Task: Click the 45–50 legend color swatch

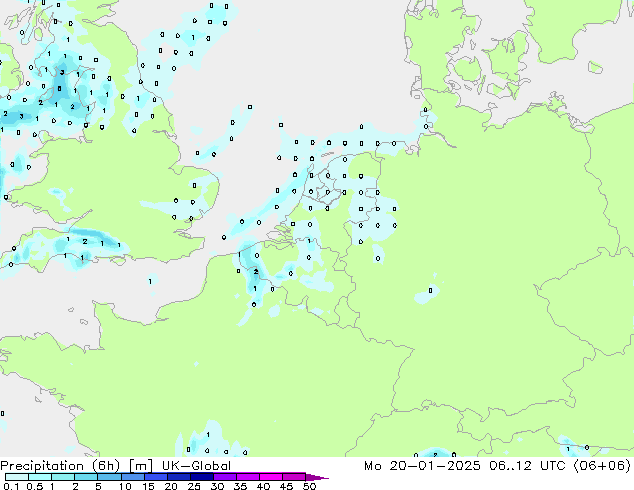Action: tap(294, 477)
